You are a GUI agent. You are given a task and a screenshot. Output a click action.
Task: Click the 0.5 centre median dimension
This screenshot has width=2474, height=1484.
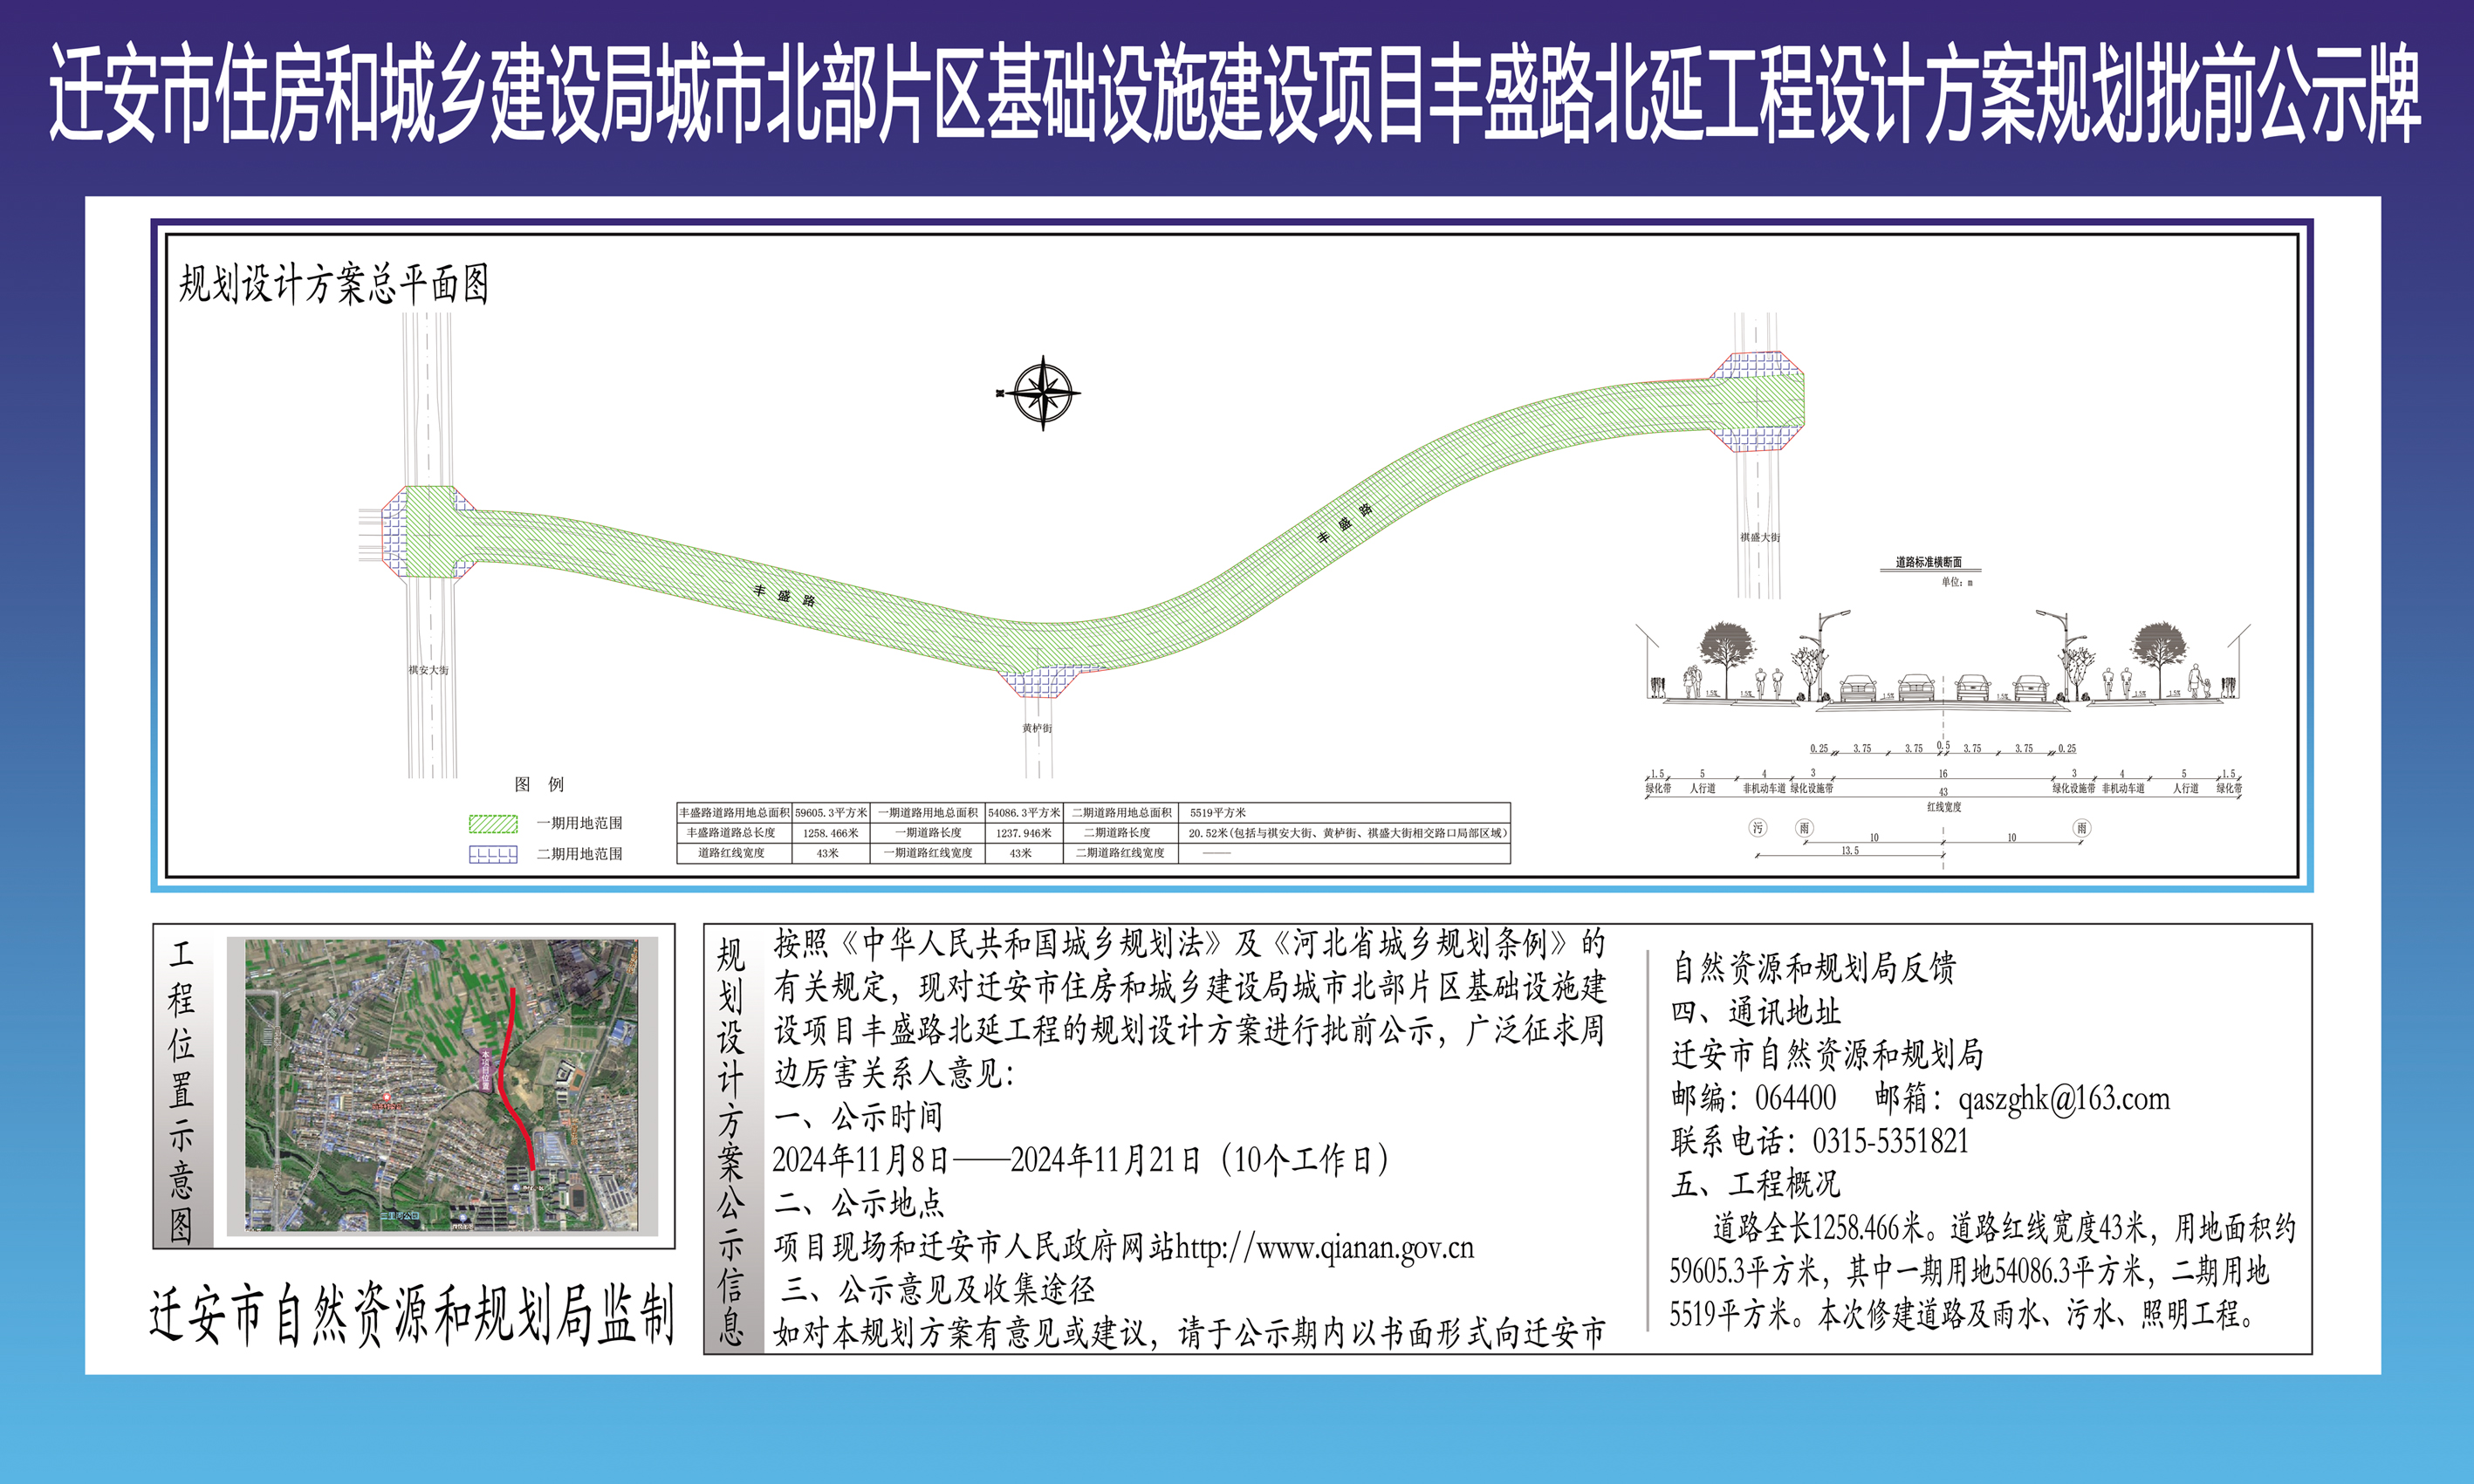tap(1943, 746)
